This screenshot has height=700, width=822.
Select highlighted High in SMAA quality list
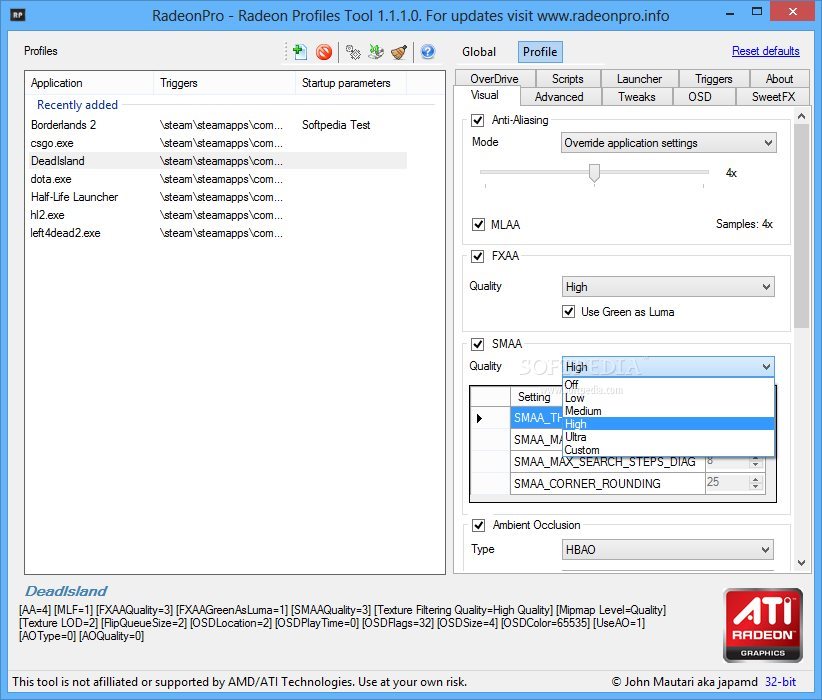[x=668, y=424]
